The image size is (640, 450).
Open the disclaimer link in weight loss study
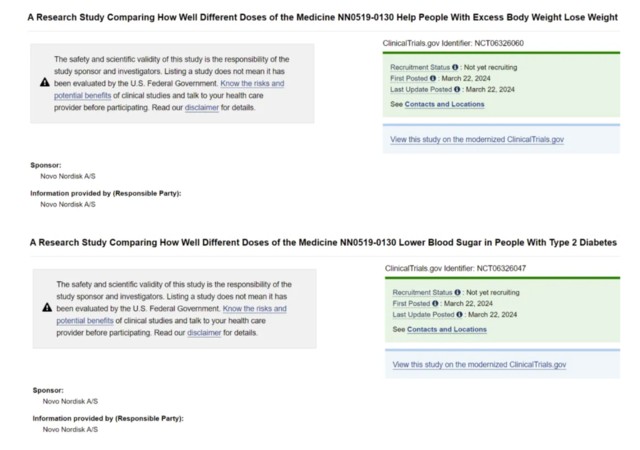tap(201, 107)
